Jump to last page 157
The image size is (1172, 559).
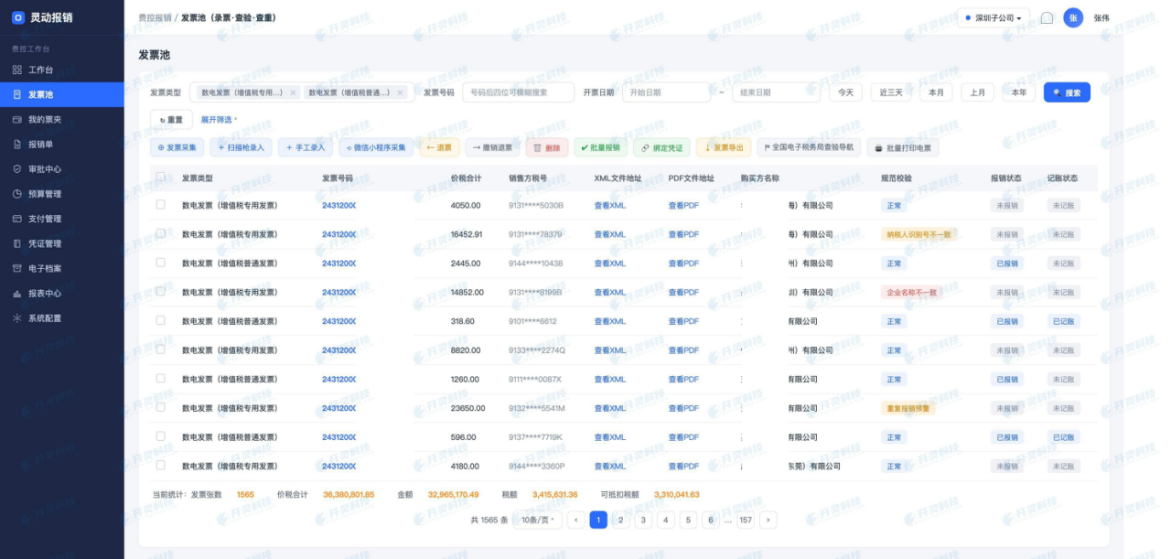(745, 520)
